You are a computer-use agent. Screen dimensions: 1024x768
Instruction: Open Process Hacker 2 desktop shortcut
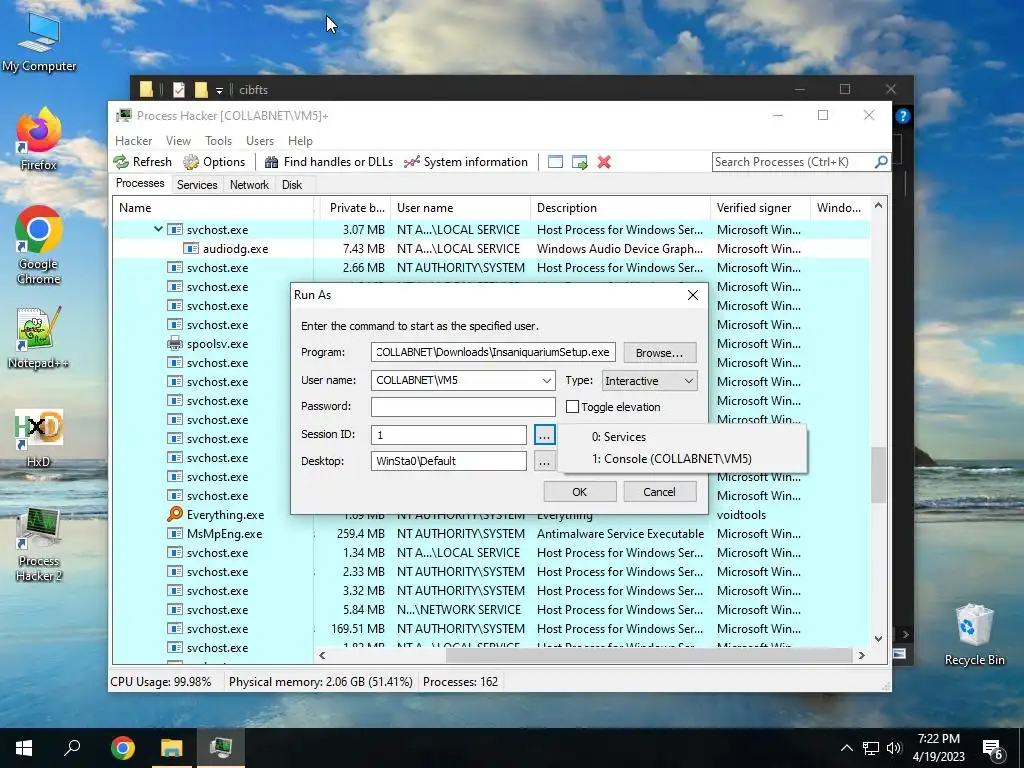pos(39,544)
